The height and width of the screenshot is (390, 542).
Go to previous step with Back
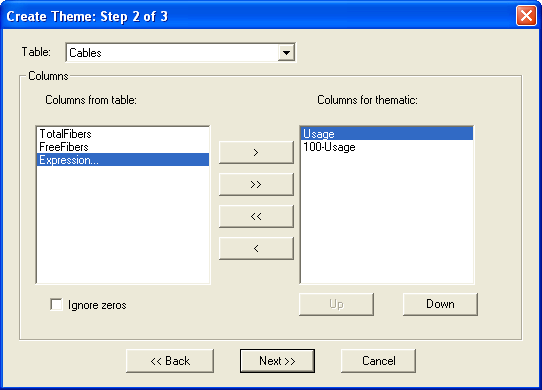(170, 361)
